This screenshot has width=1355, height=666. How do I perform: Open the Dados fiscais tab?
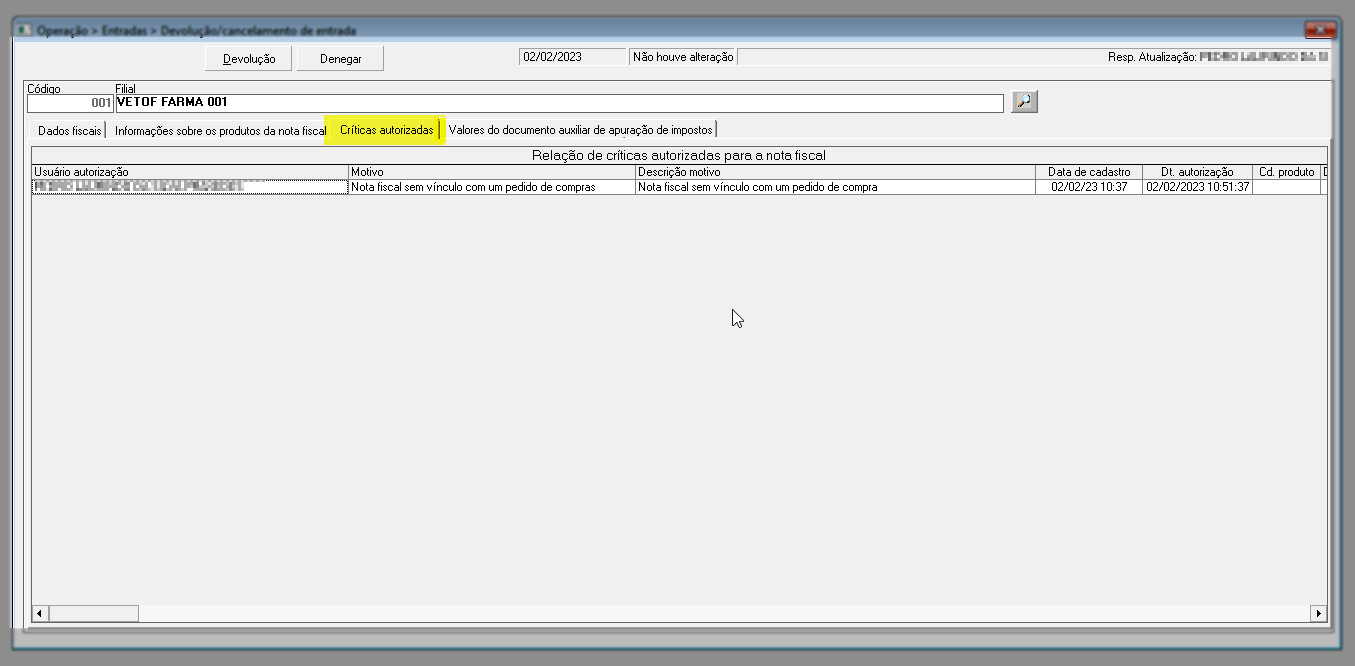point(69,131)
